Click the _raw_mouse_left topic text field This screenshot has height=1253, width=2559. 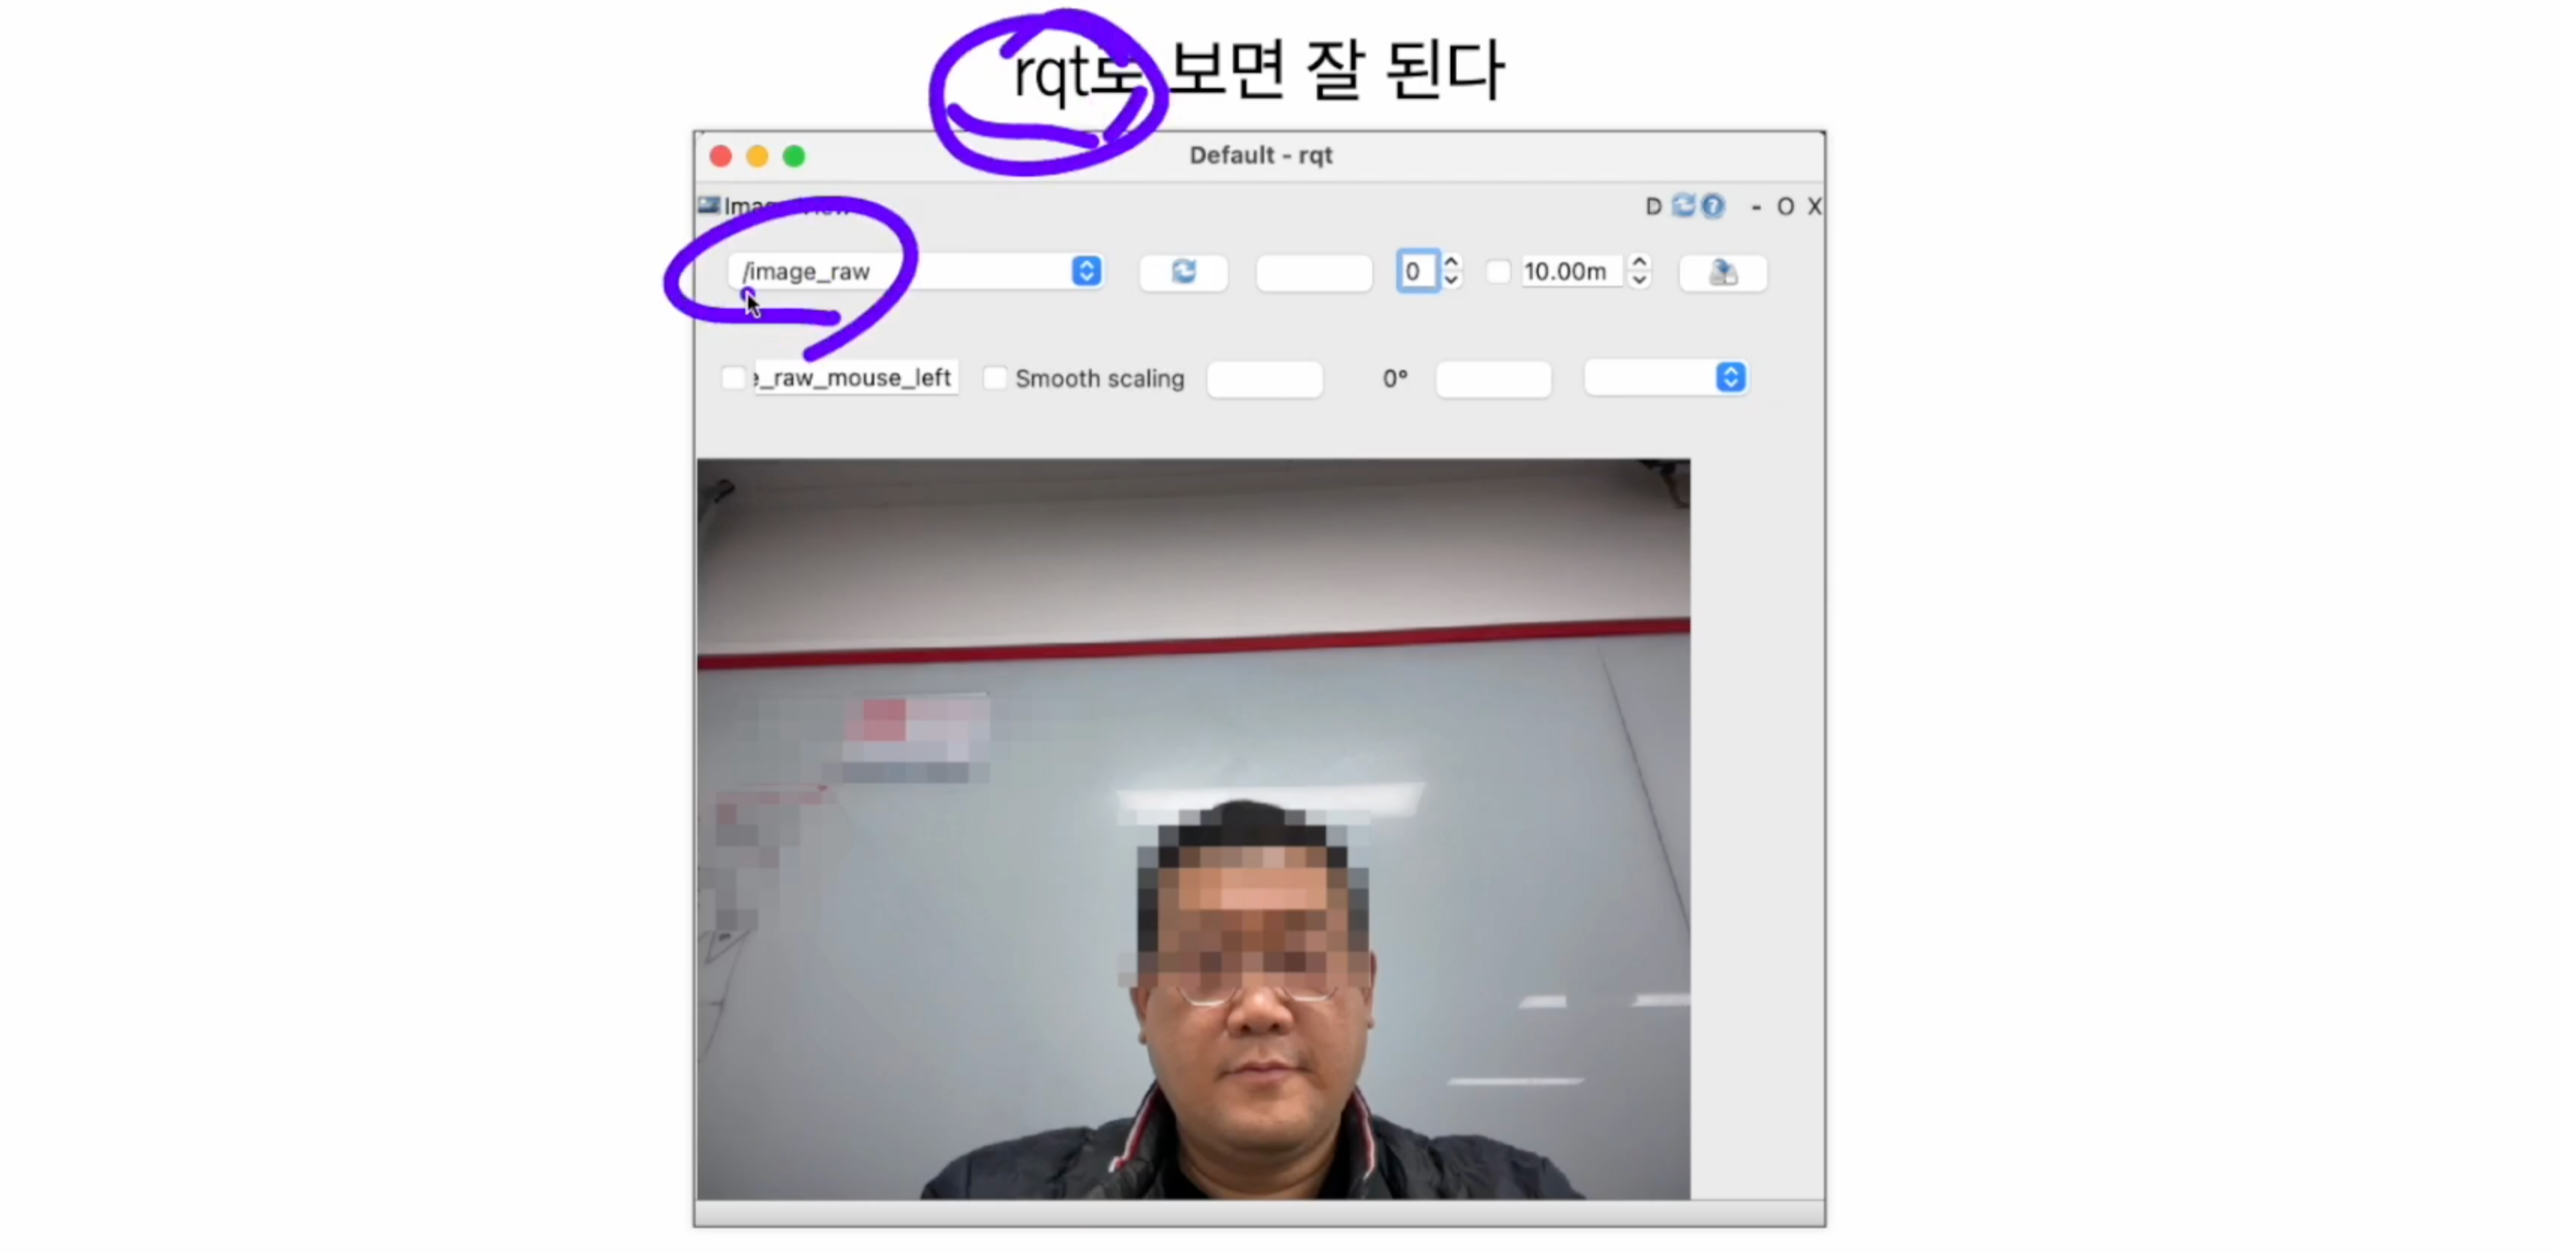click(x=856, y=378)
